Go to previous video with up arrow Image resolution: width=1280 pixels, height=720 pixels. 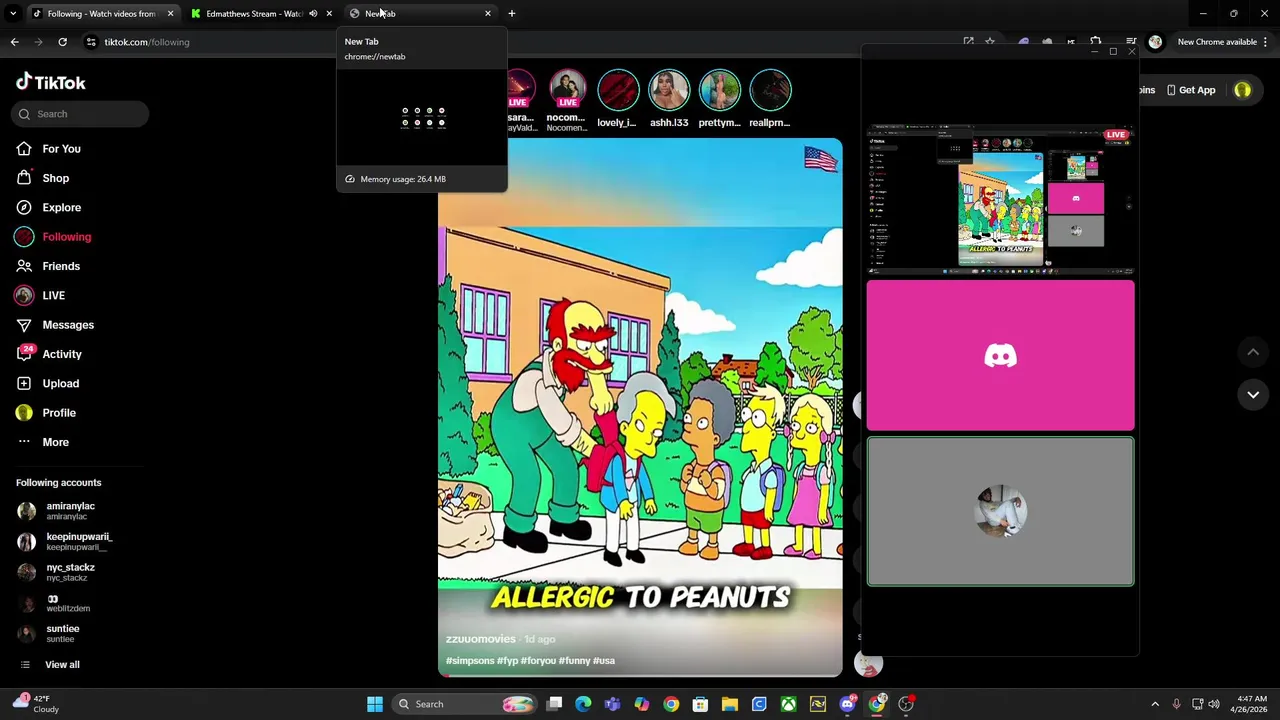pyautogui.click(x=1253, y=353)
